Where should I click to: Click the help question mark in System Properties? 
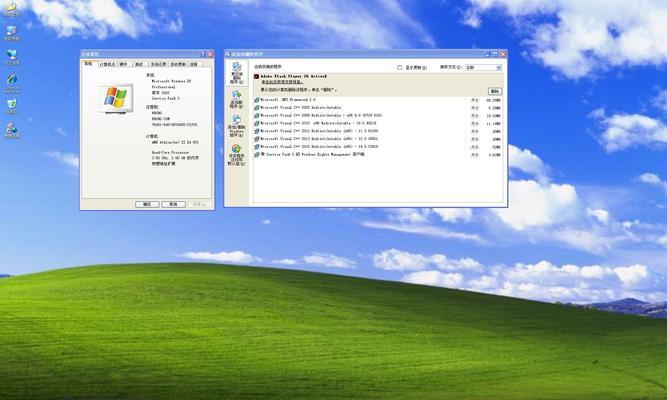pos(203,54)
